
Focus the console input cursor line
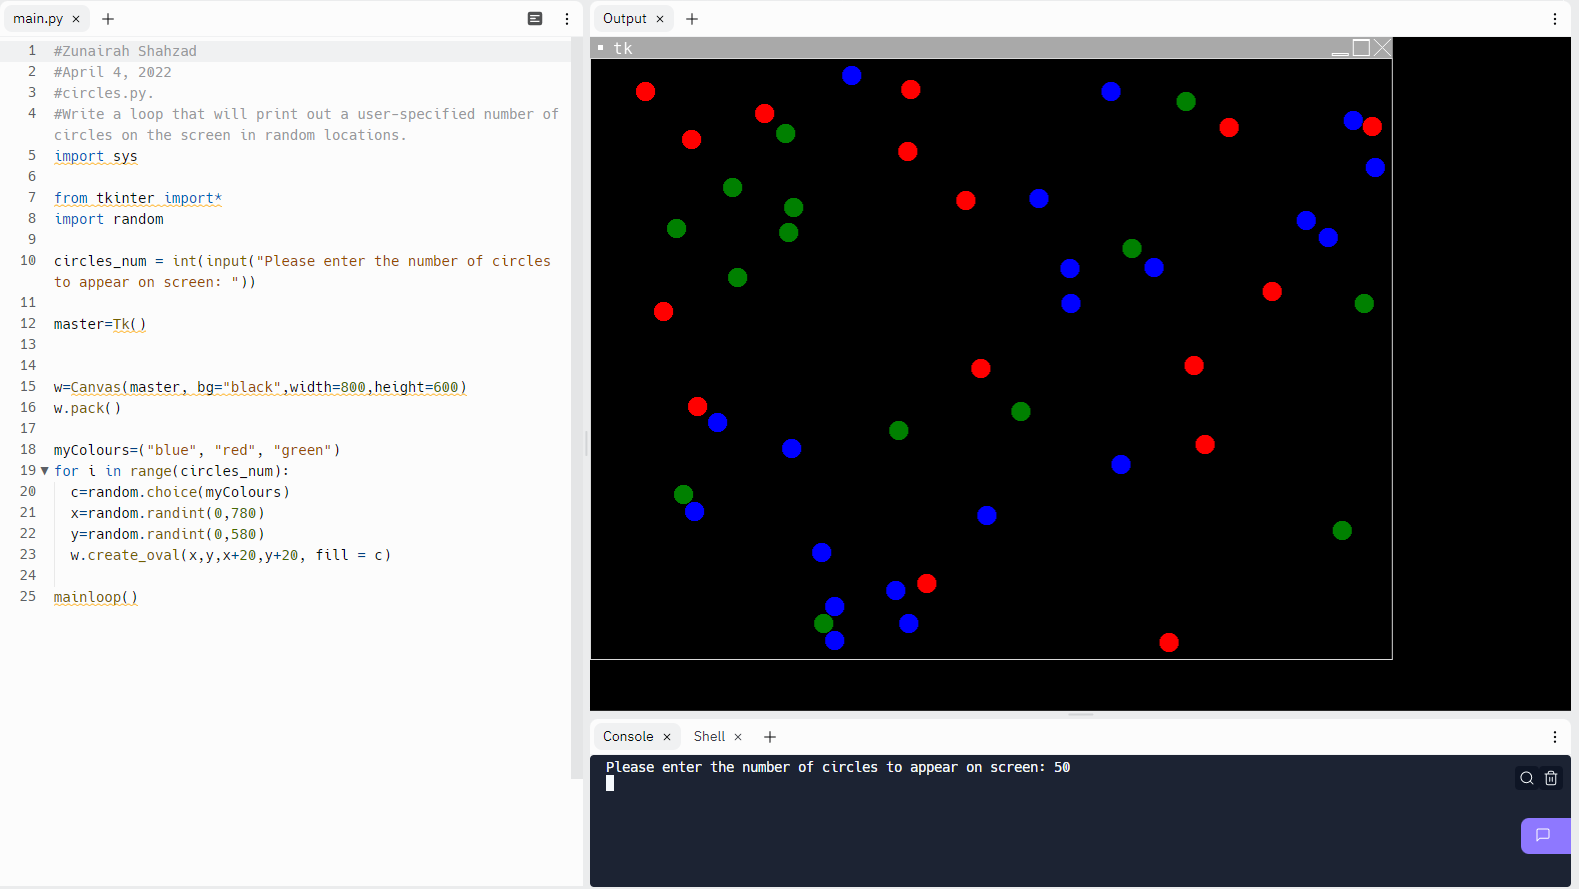610,784
